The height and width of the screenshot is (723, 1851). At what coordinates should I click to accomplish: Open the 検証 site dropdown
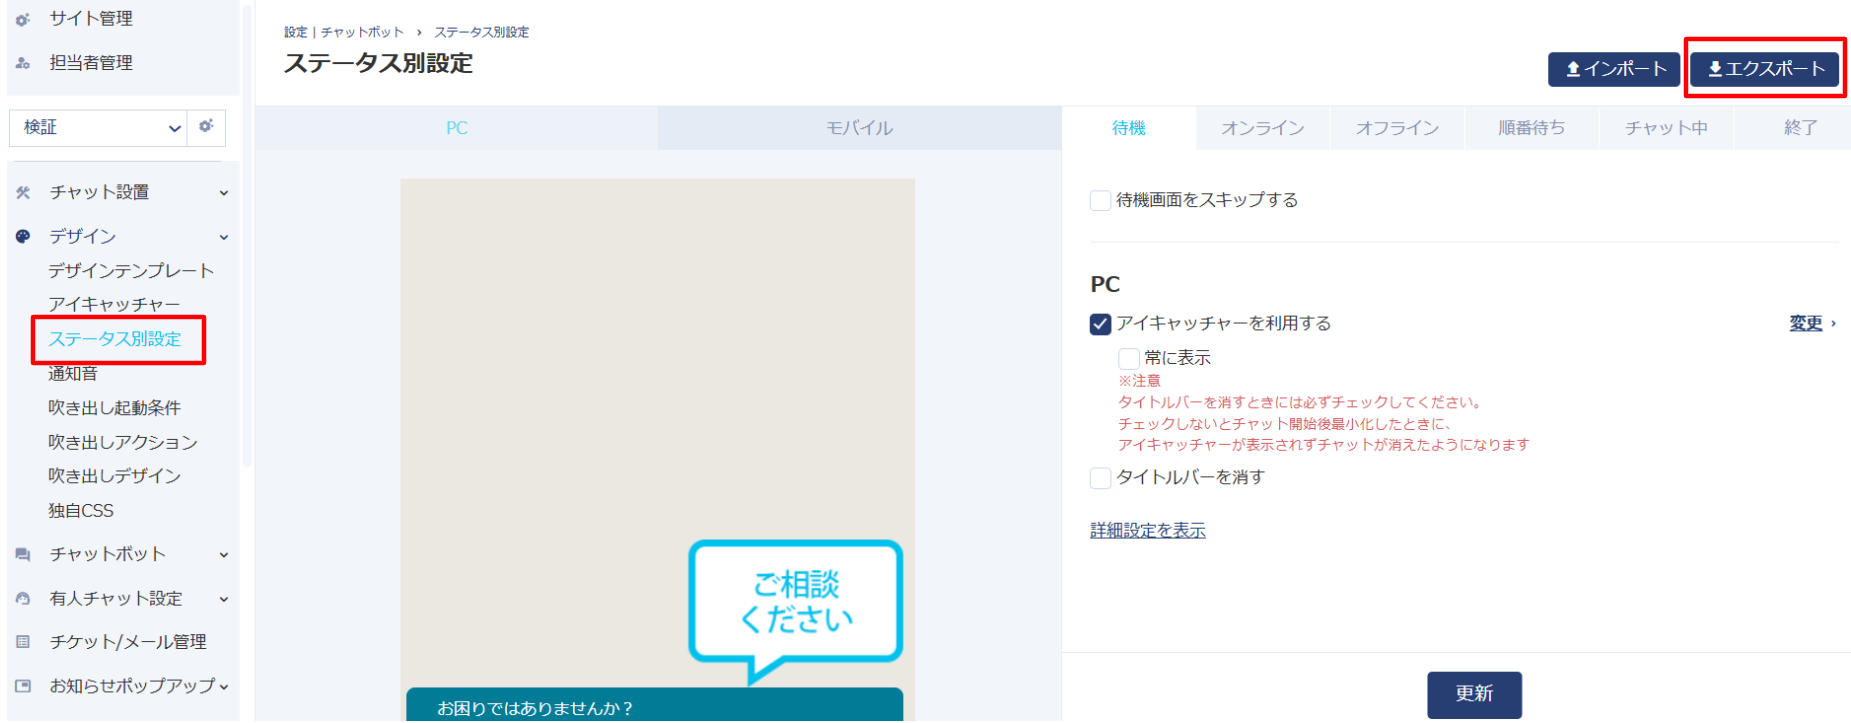98,128
